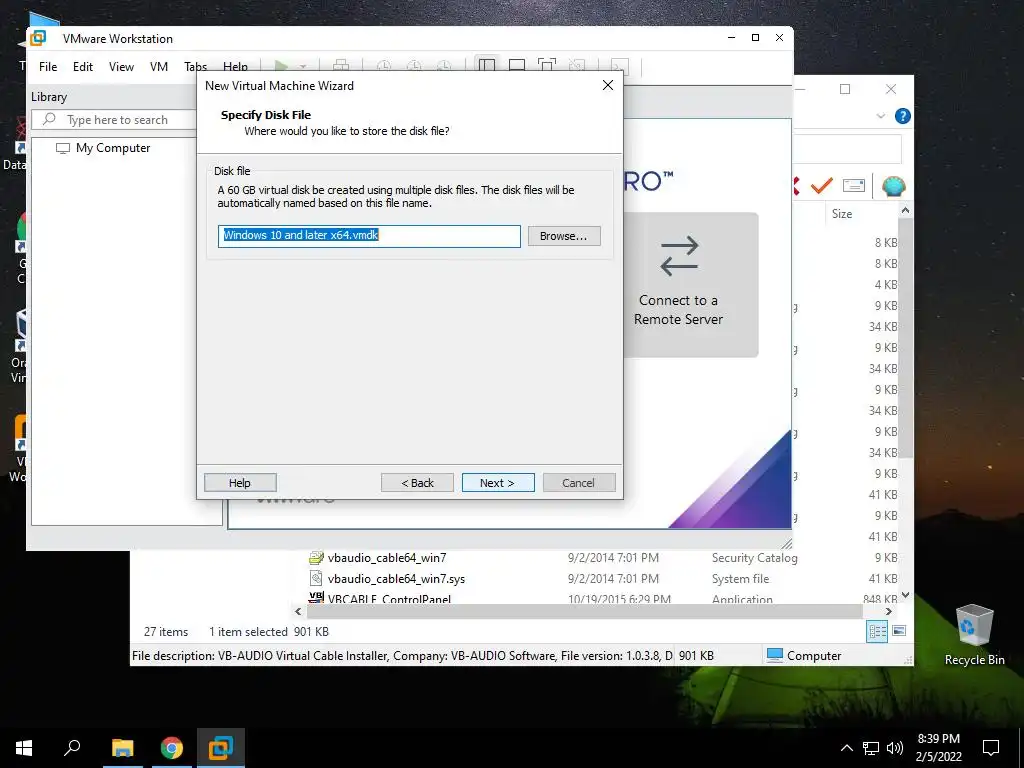The width and height of the screenshot is (1024, 768).
Task: Click the wizard Help button
Action: pyautogui.click(x=240, y=483)
